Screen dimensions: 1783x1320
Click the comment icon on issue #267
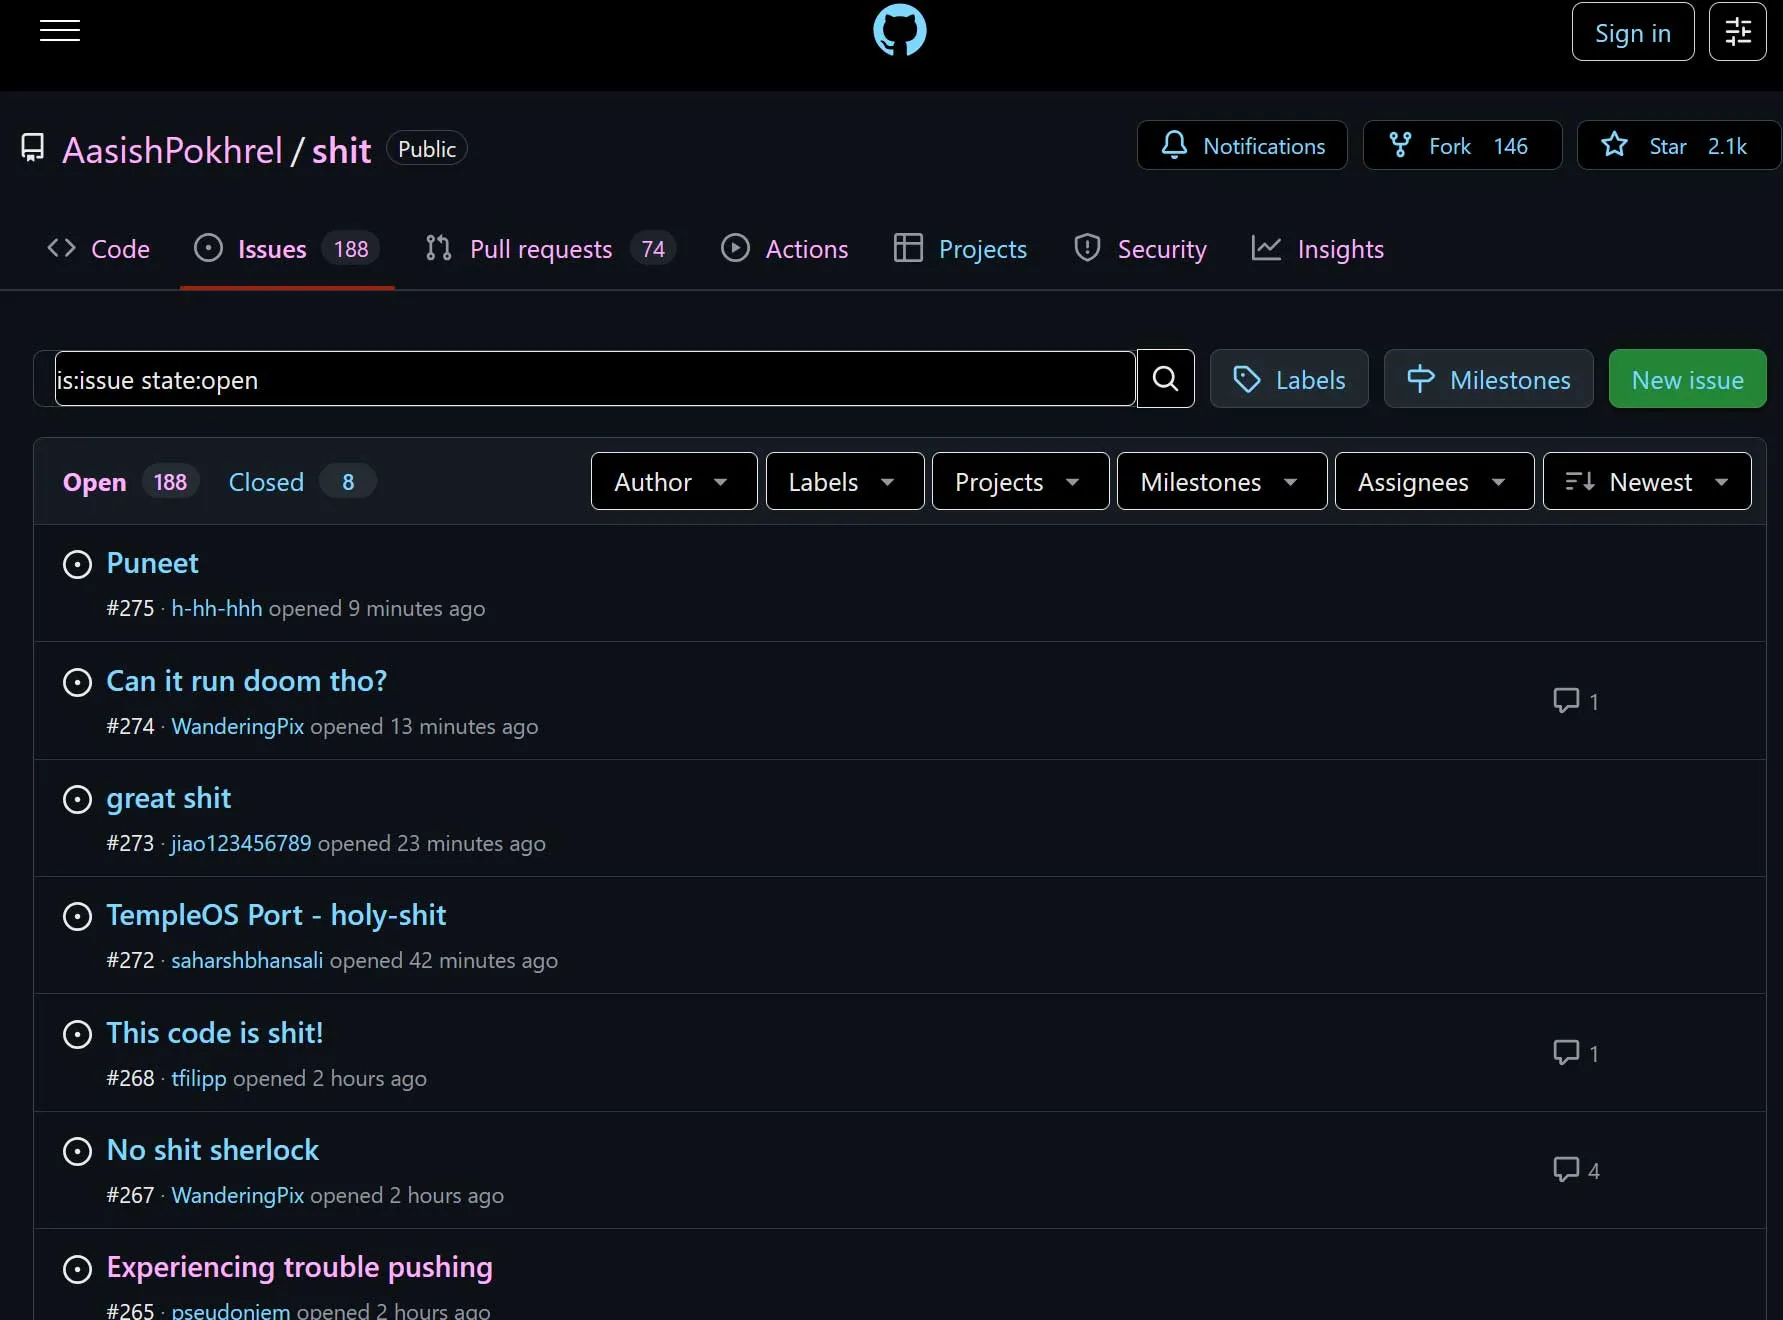coord(1565,1169)
